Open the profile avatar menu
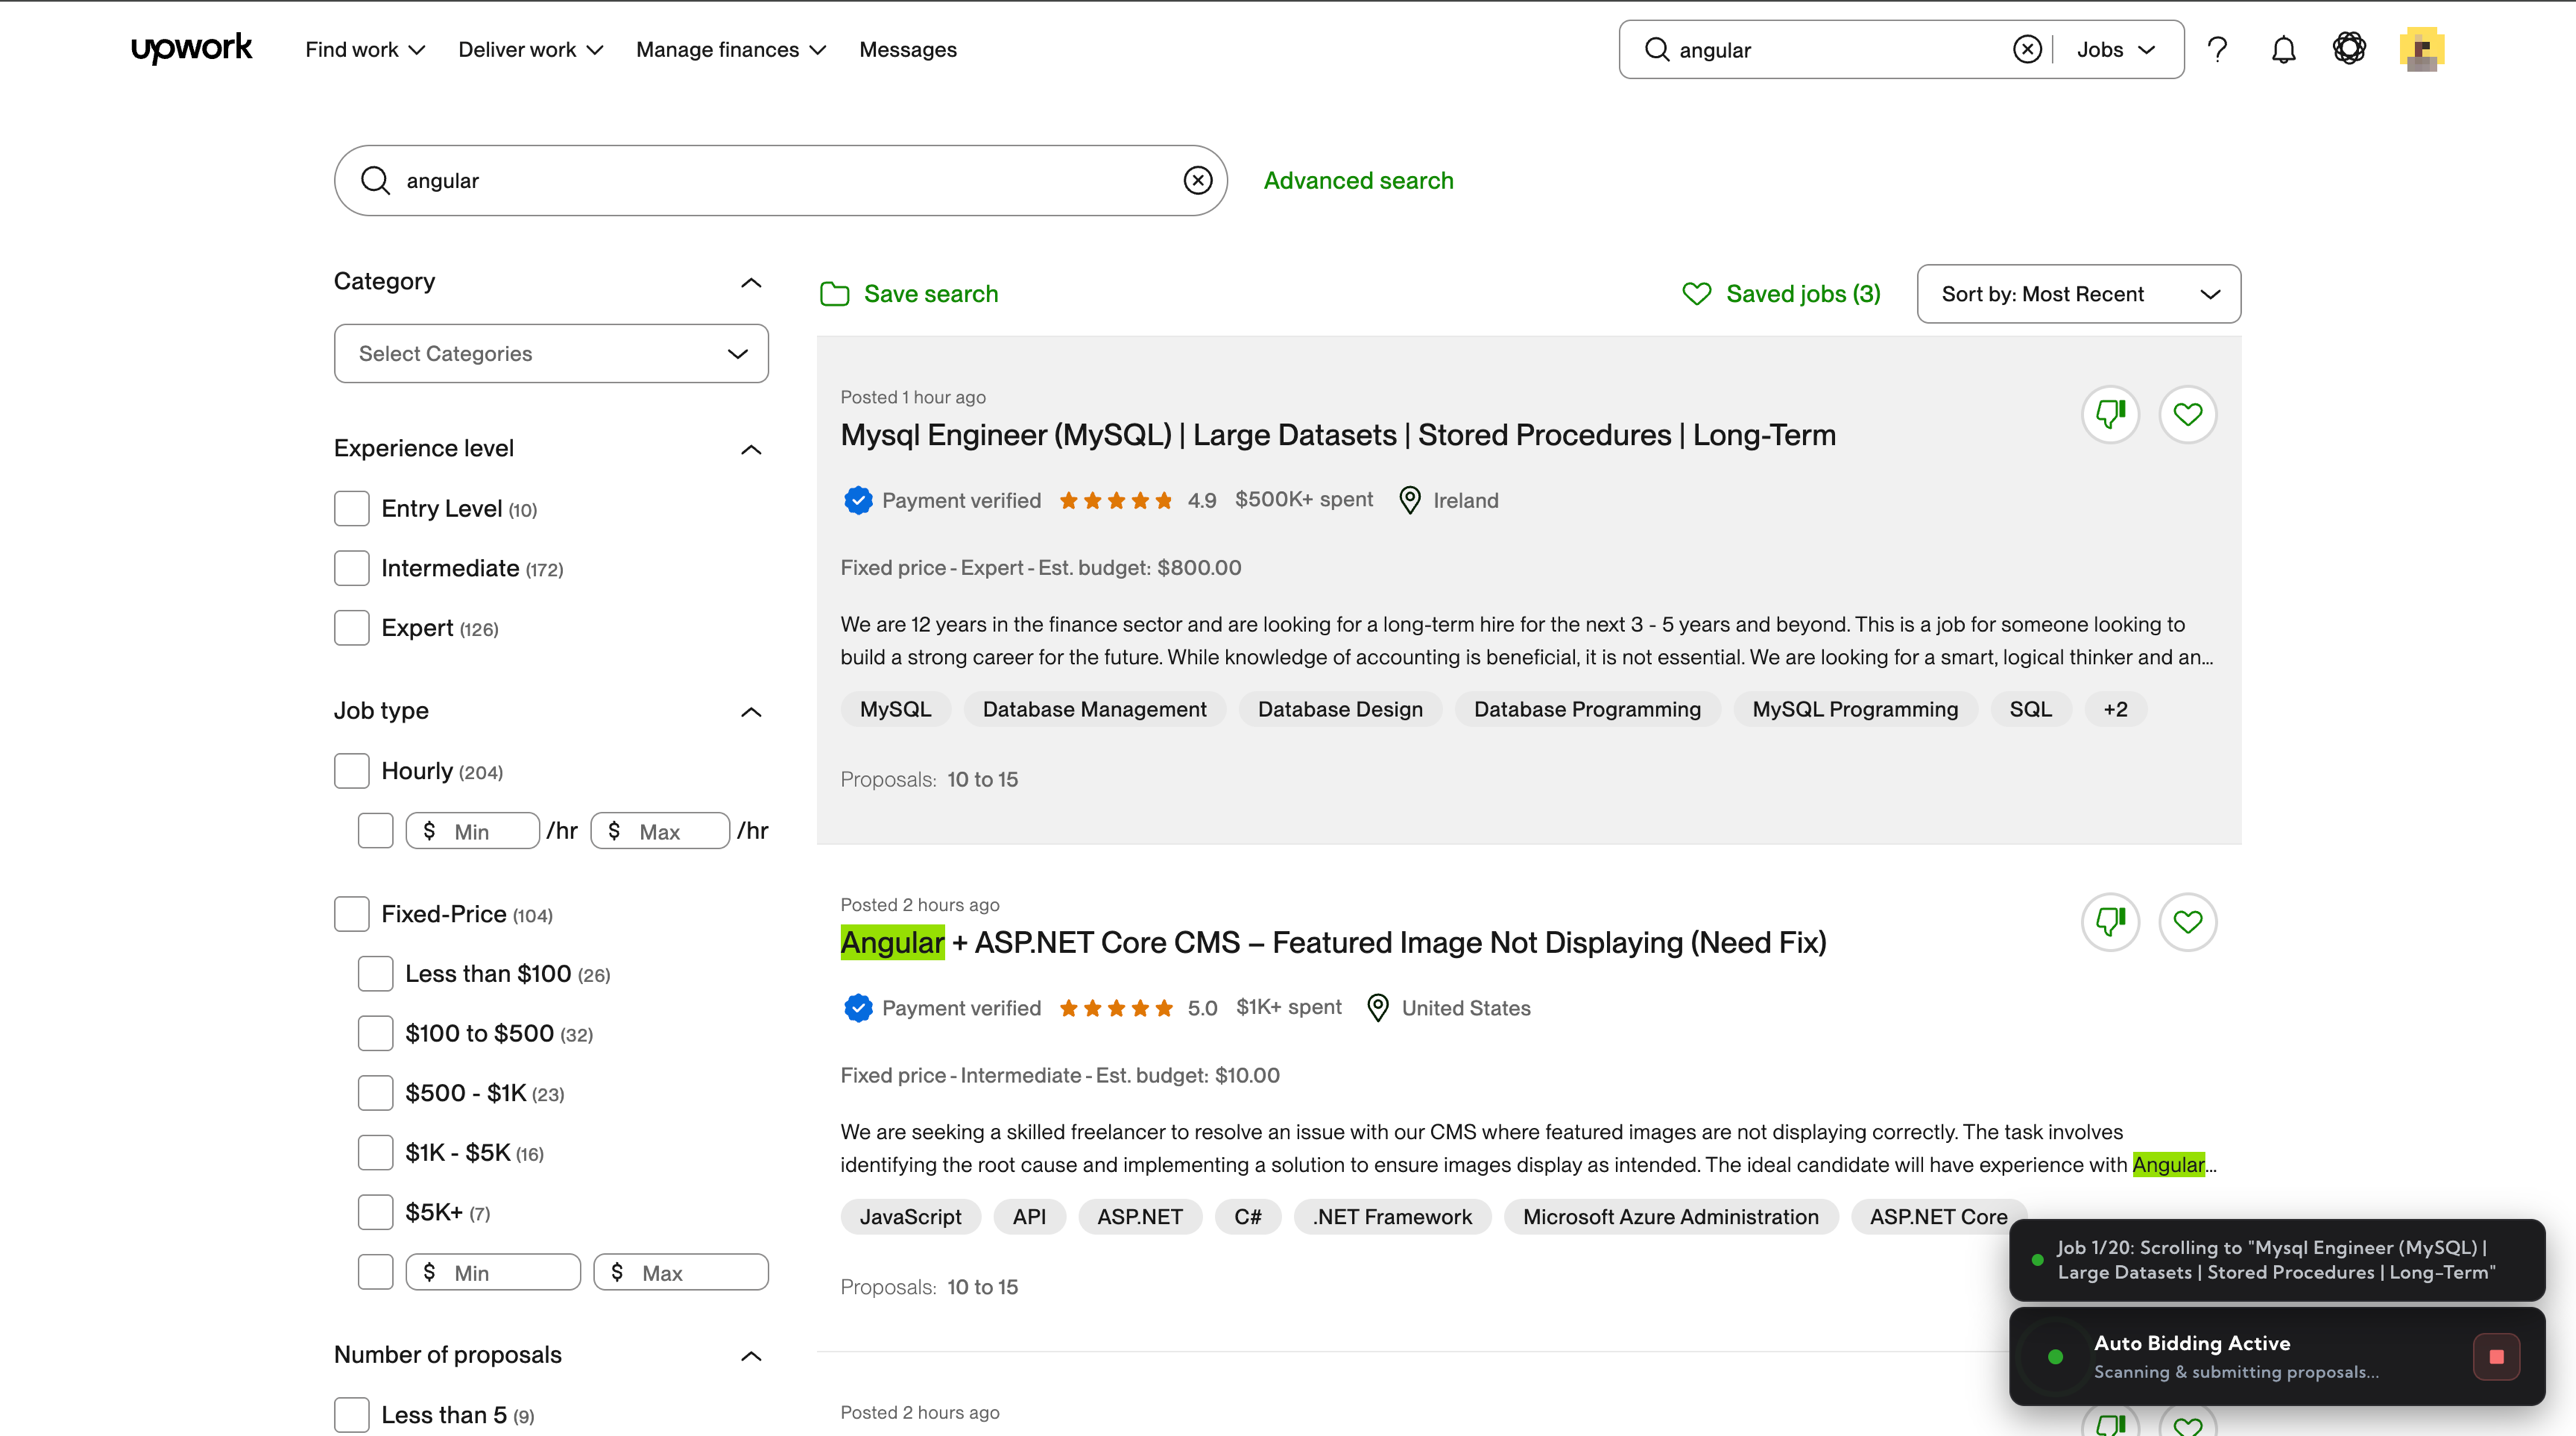Viewport: 2576px width, 1436px height. point(2421,49)
